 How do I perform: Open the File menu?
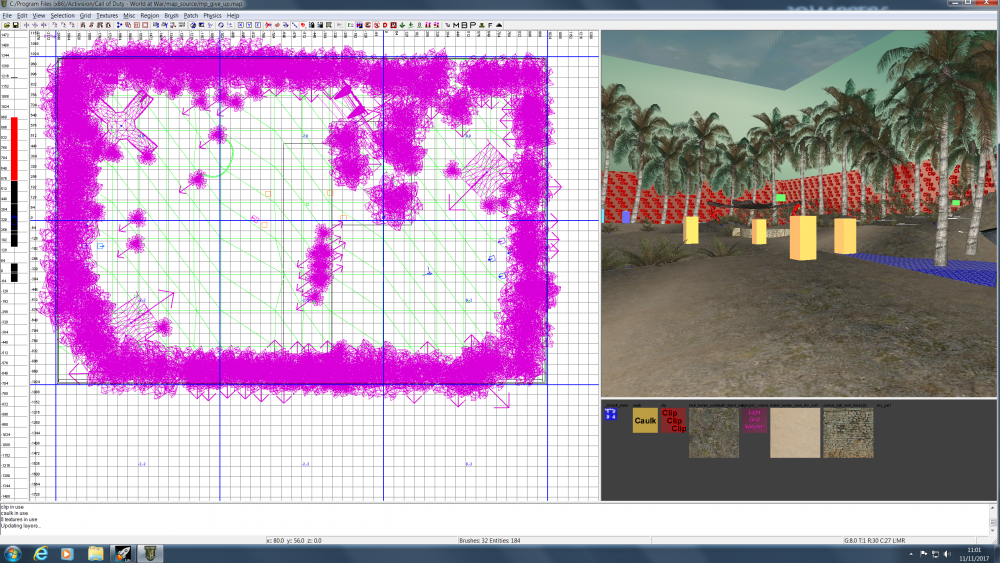point(7,16)
